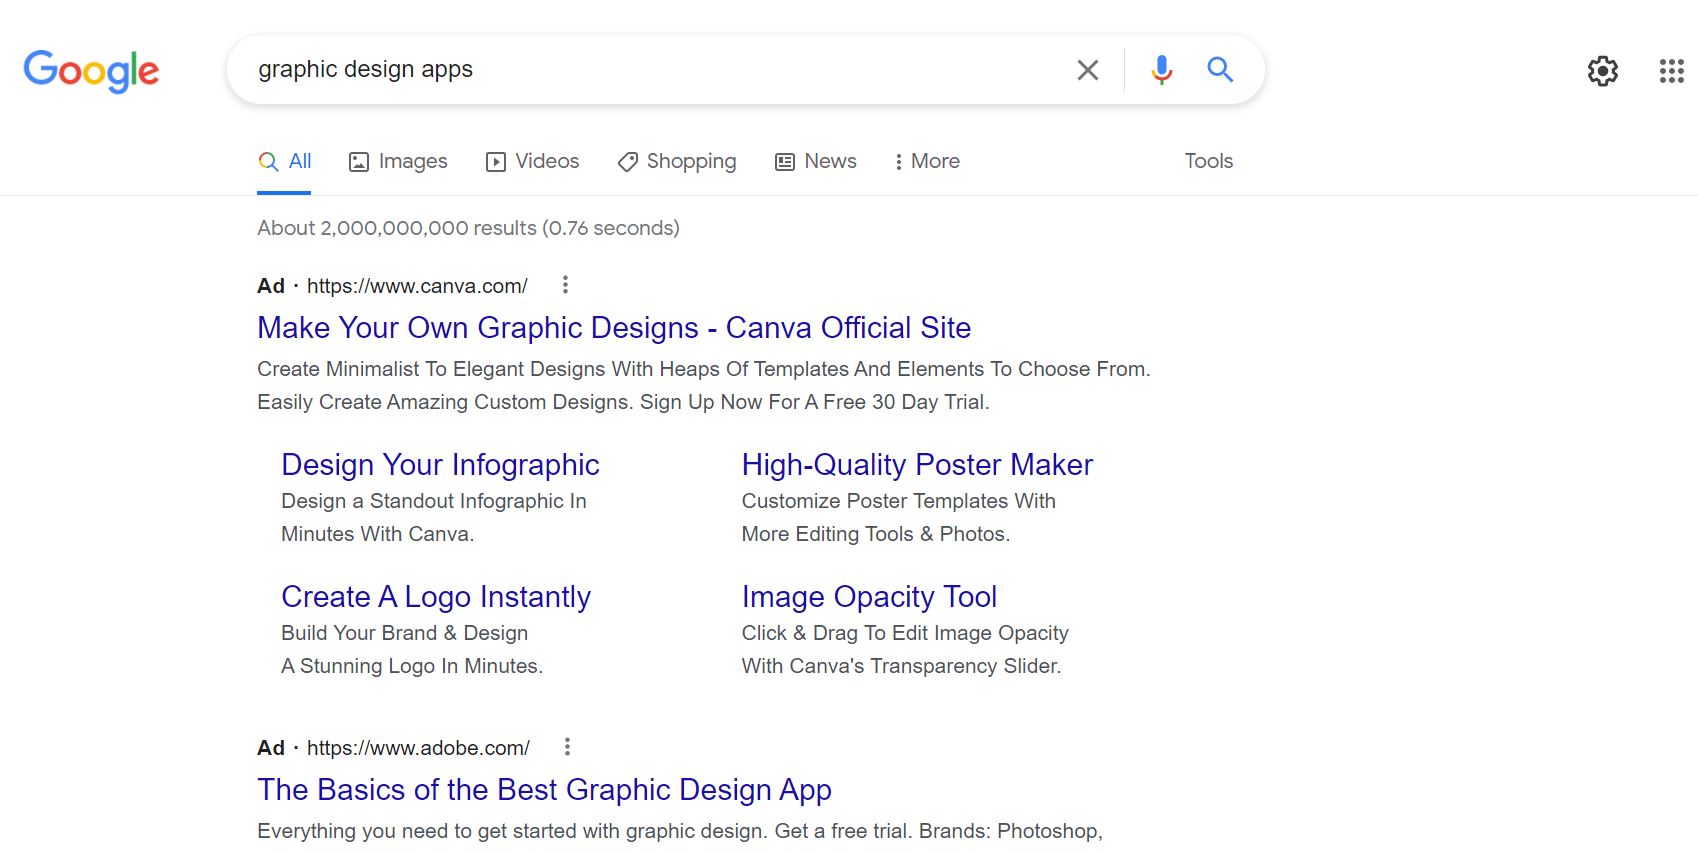Open the Google apps grid
Image resolution: width=1698 pixels, height=853 pixels.
[x=1671, y=71]
